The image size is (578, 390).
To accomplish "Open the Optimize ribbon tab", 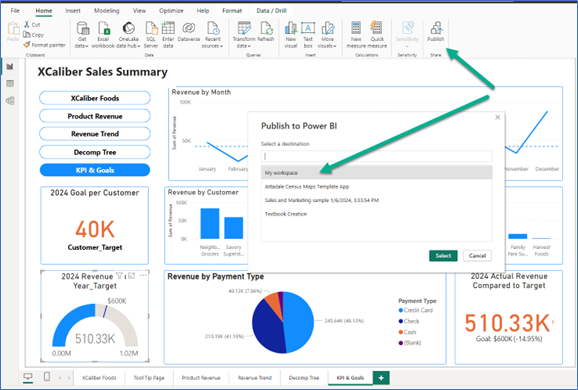I will click(171, 11).
